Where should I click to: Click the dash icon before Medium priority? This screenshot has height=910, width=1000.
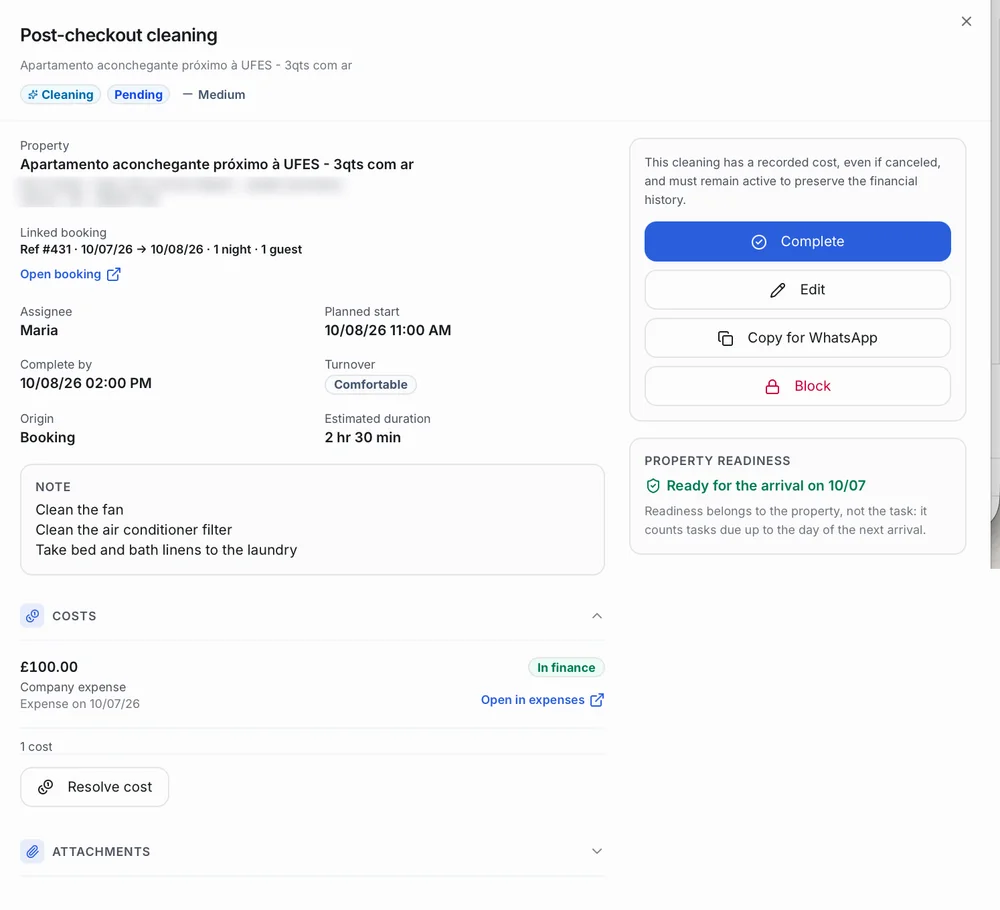click(187, 94)
